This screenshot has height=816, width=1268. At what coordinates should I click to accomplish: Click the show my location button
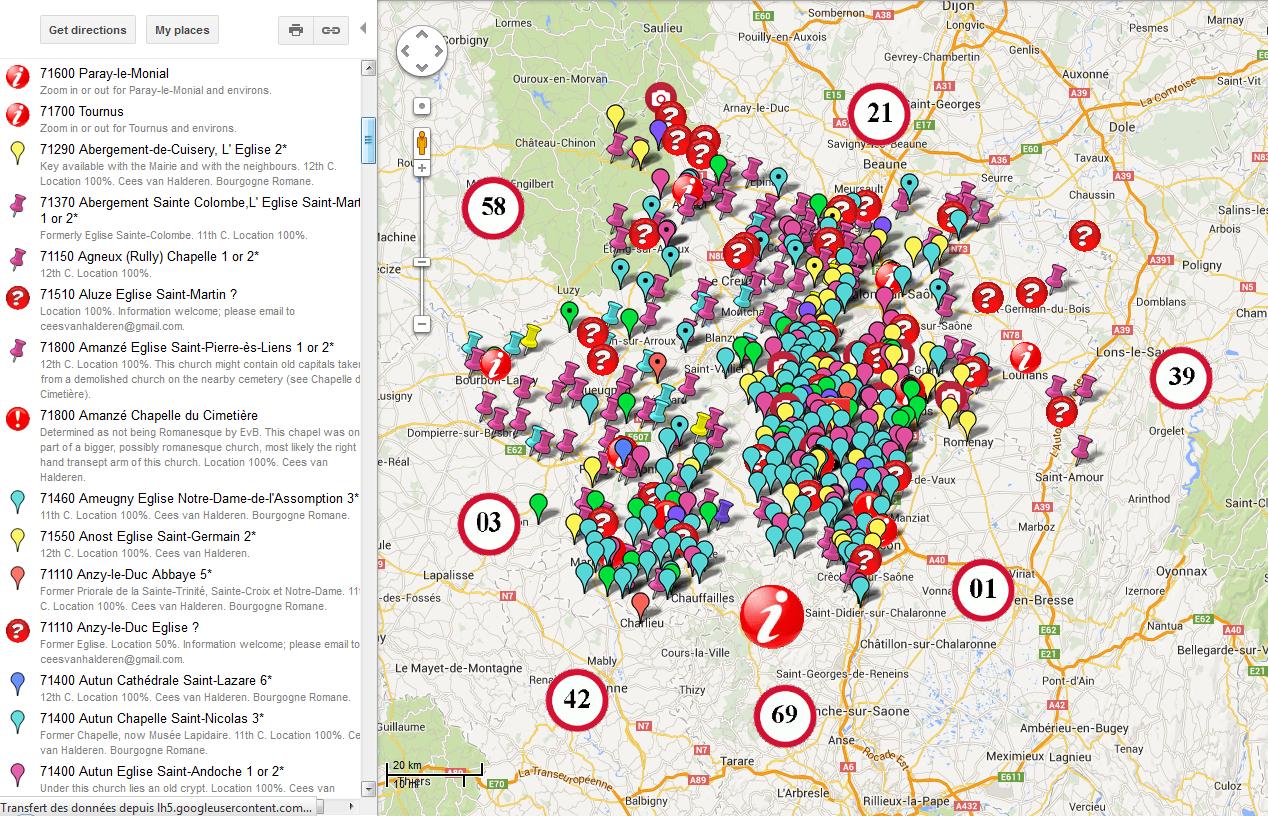pyautogui.click(x=422, y=106)
